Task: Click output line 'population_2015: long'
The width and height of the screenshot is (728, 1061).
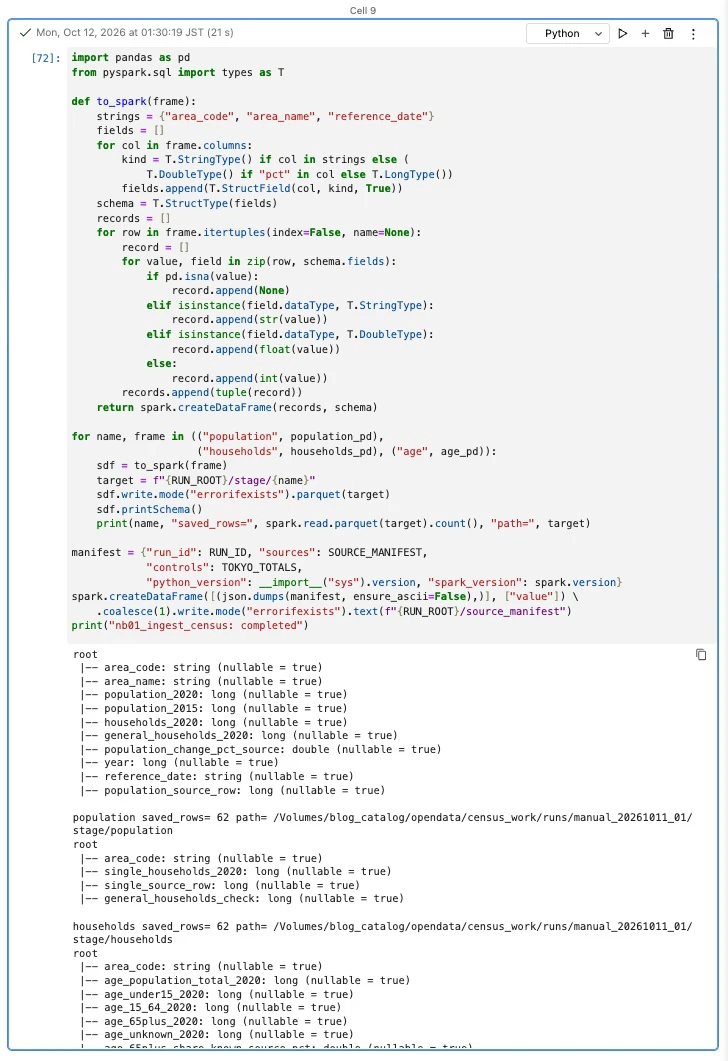Action: (x=214, y=708)
